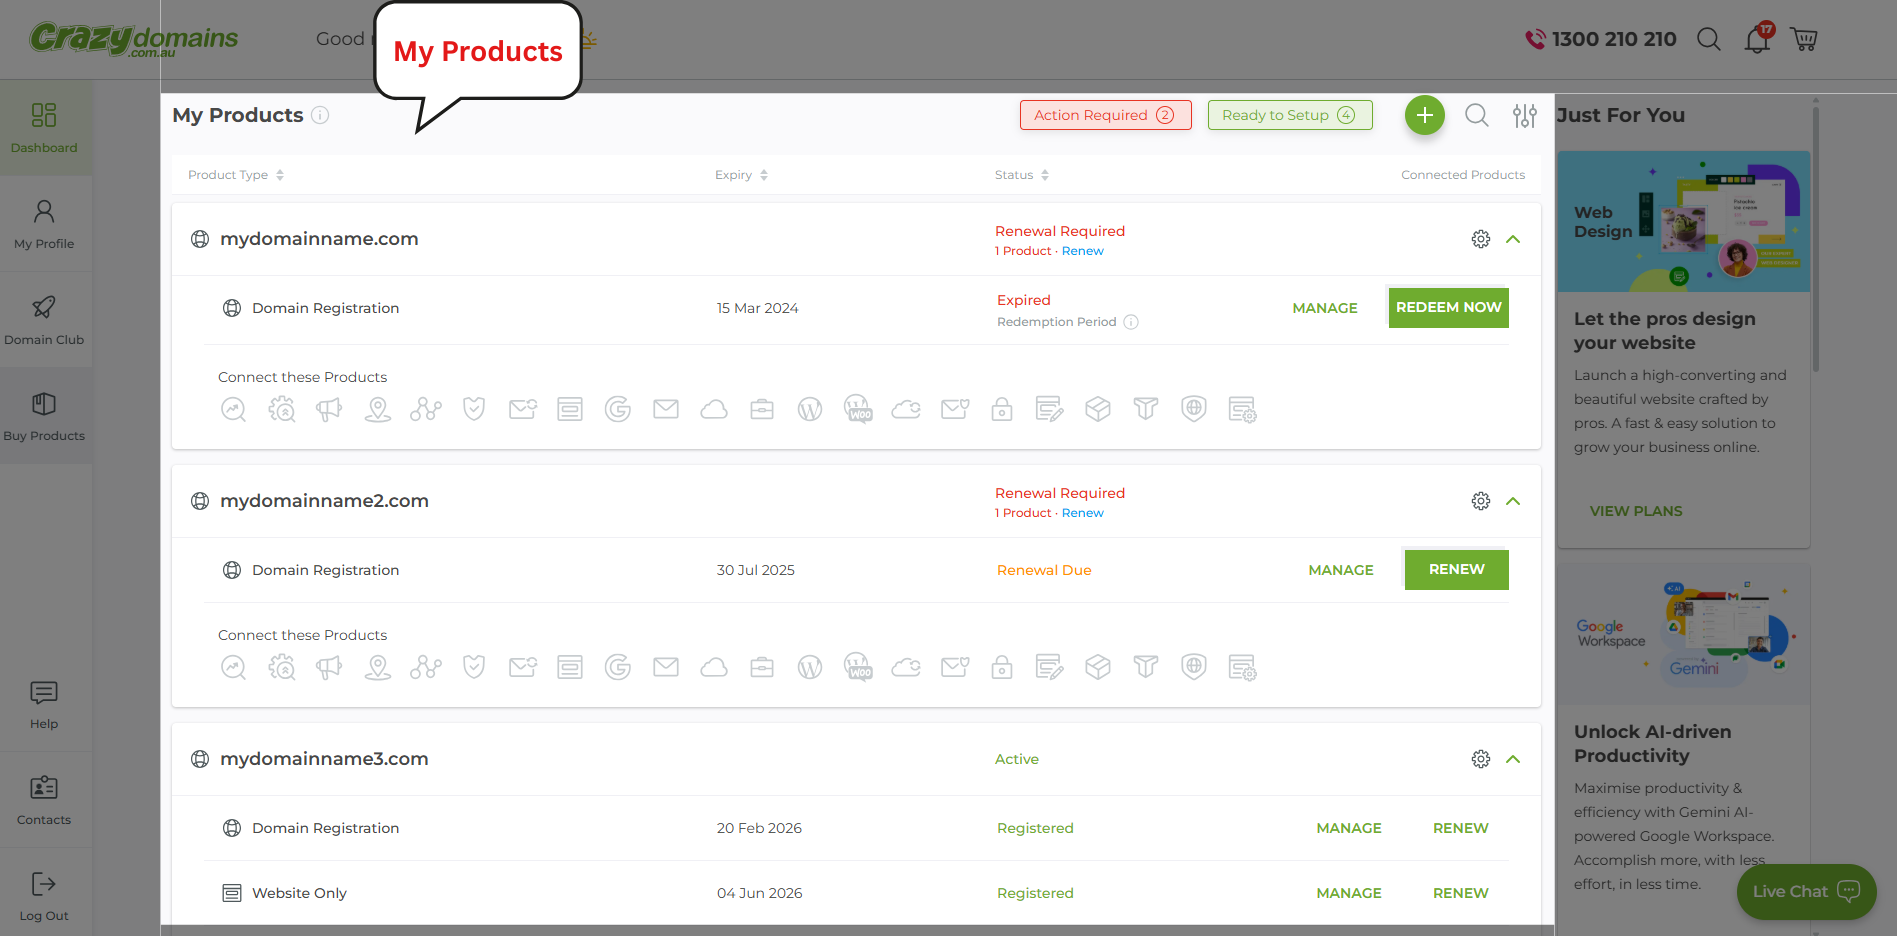
Task: Click the green plus add product button
Action: (x=1425, y=115)
